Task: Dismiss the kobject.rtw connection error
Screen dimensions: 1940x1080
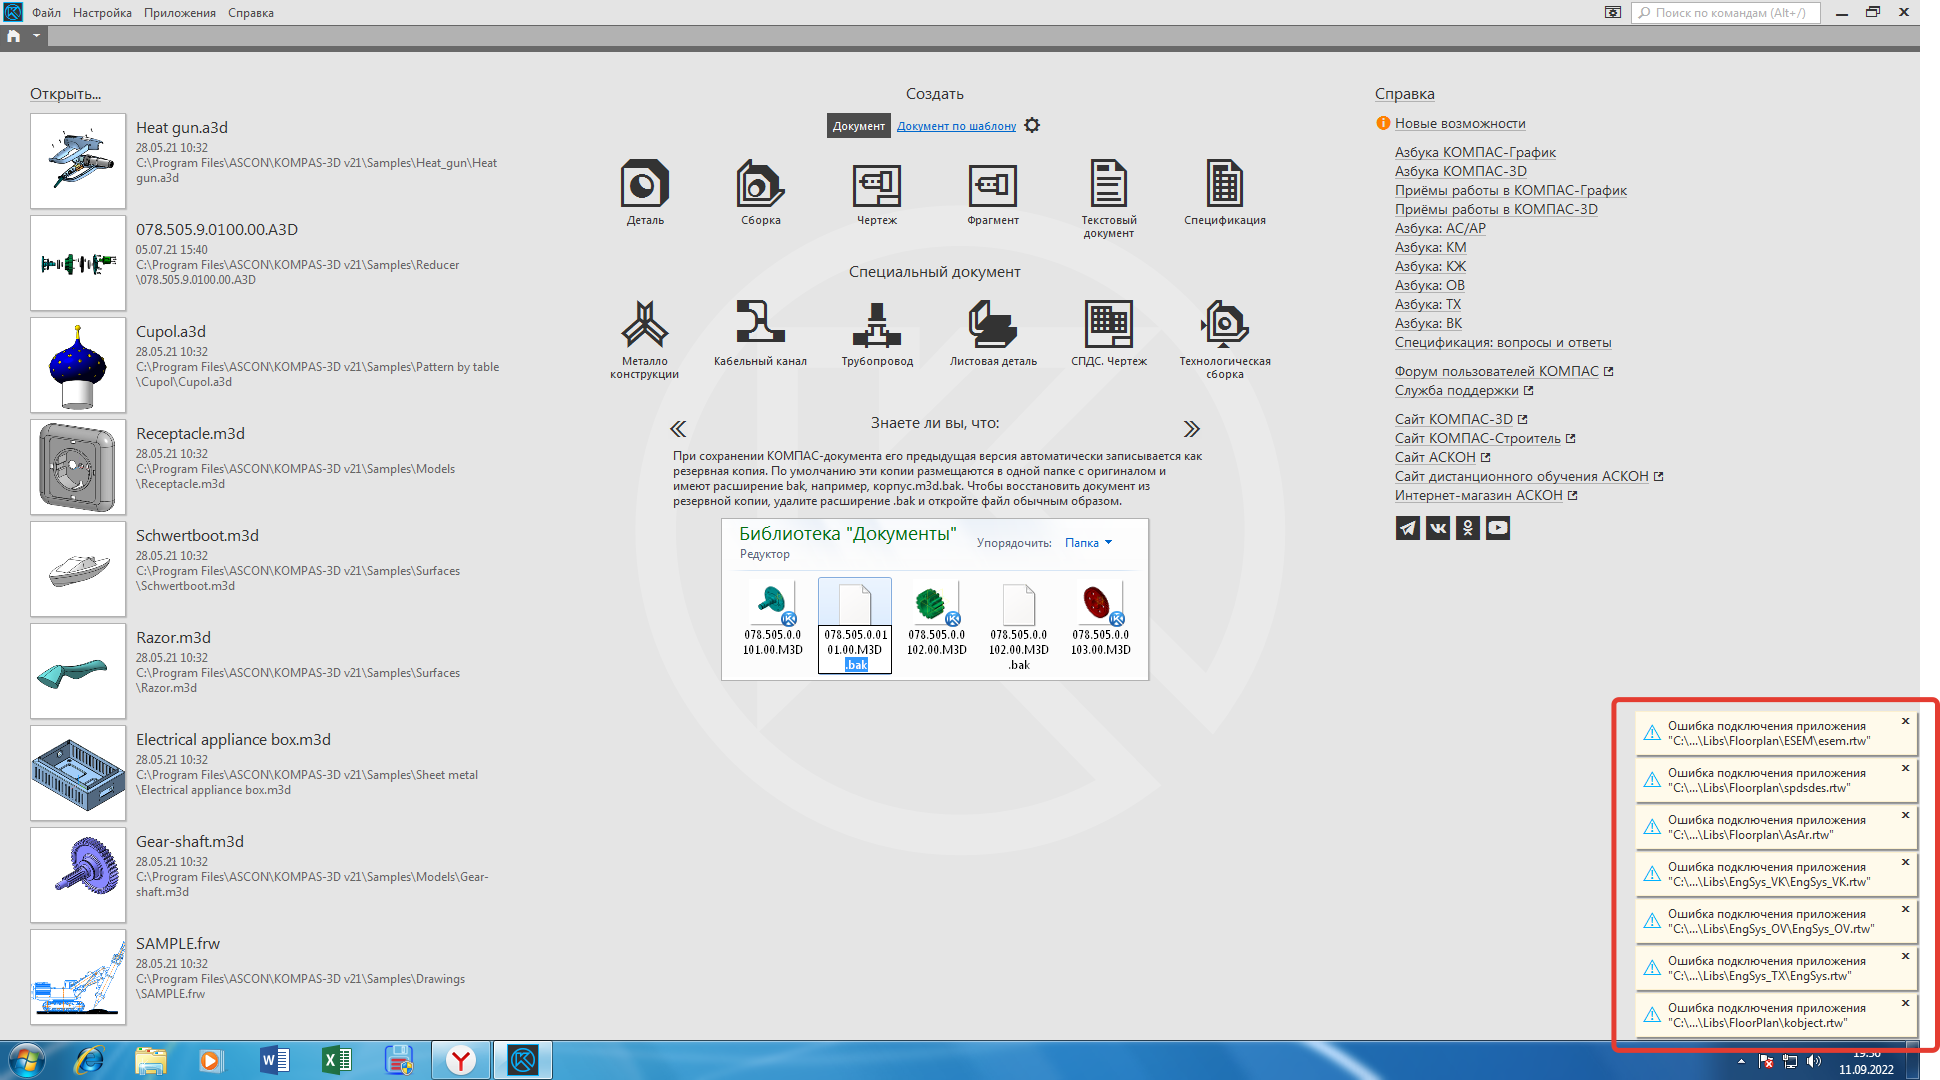Action: point(1905,1003)
